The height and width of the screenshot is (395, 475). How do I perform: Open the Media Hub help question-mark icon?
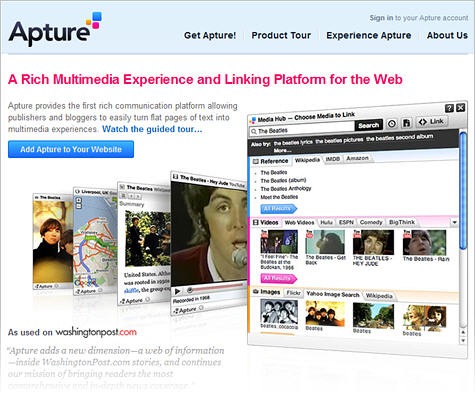click(x=449, y=108)
